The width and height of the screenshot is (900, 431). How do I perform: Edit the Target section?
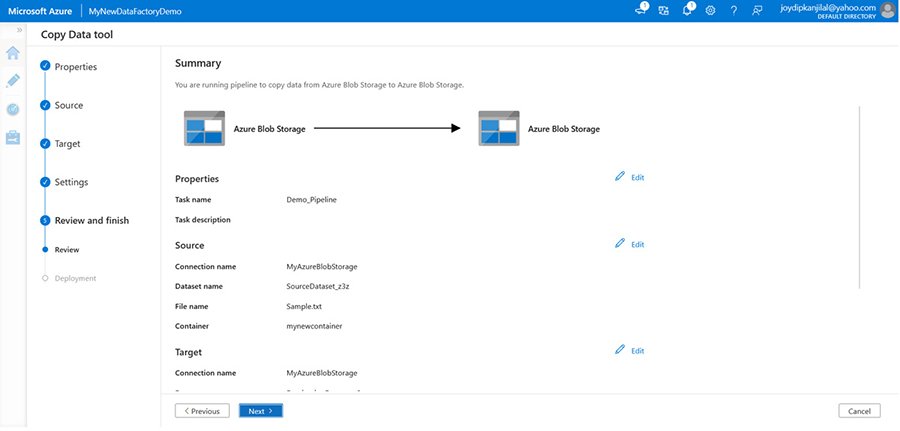tap(630, 351)
